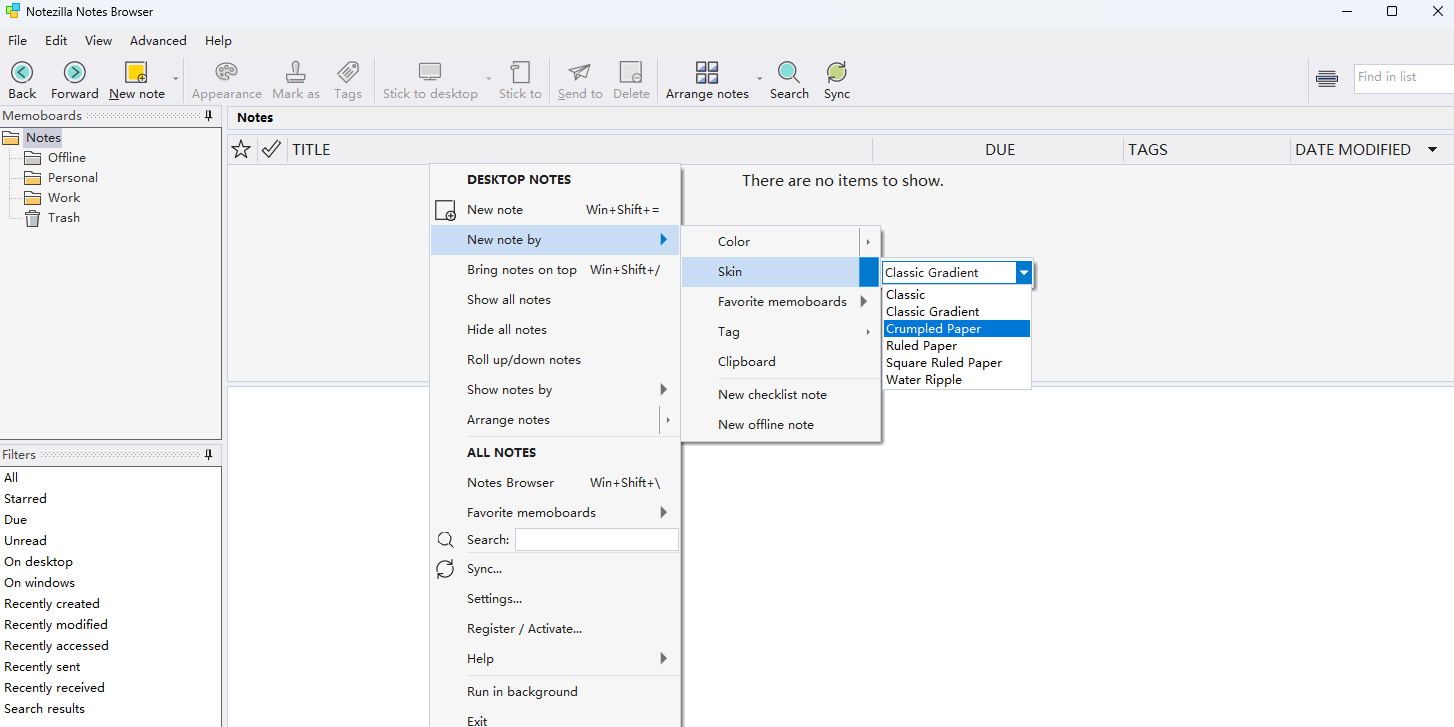Click the Search input field in menu
This screenshot has height=727, width=1454.
[x=596, y=540]
